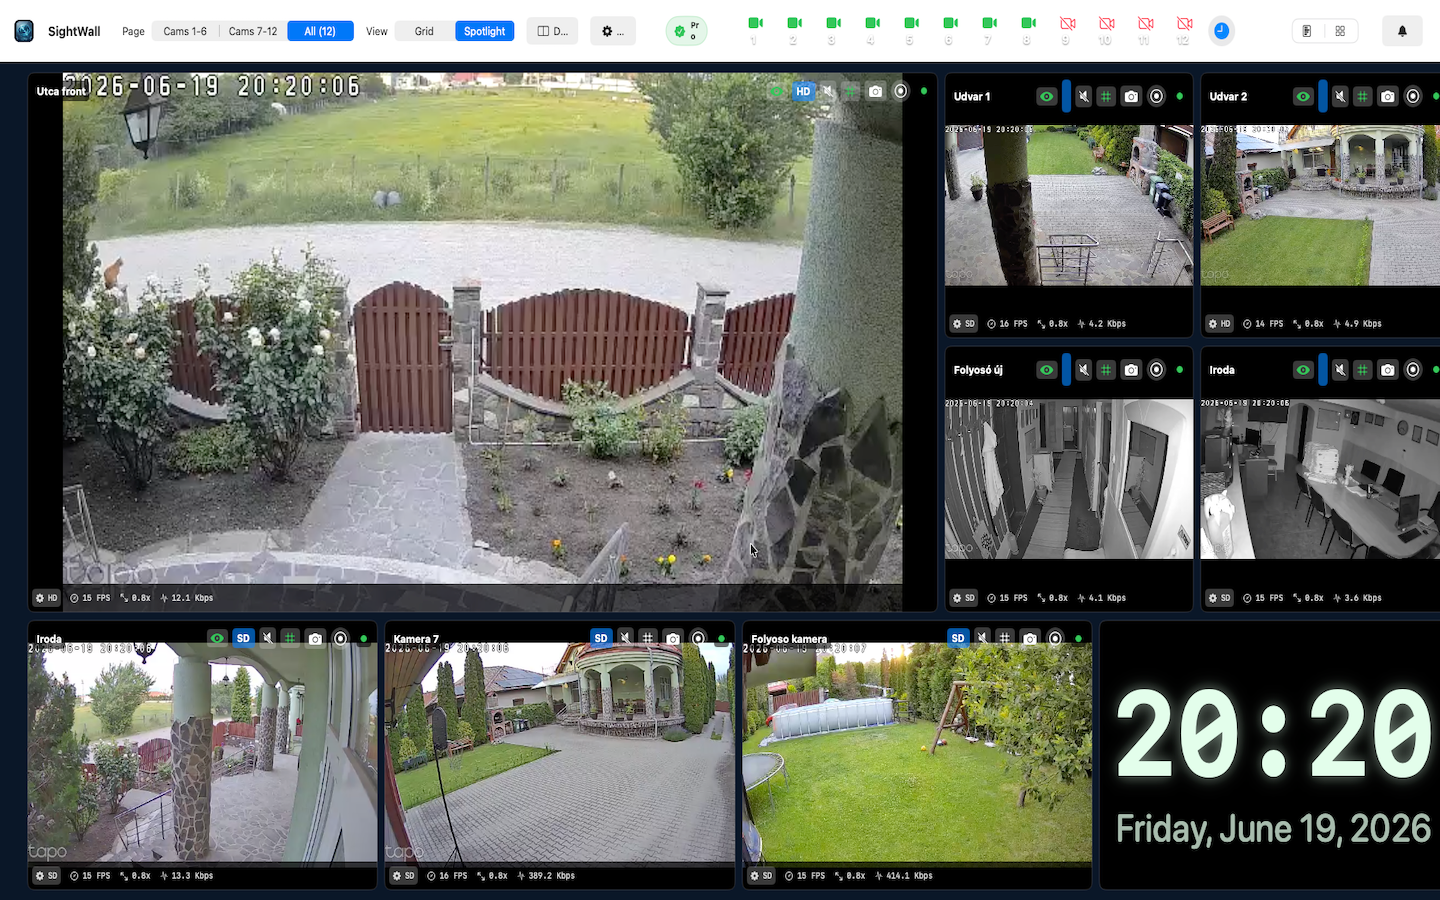This screenshot has height=900, width=1440.
Task: Toggle visibility eye on Udvar 1
Action: coord(1046,96)
